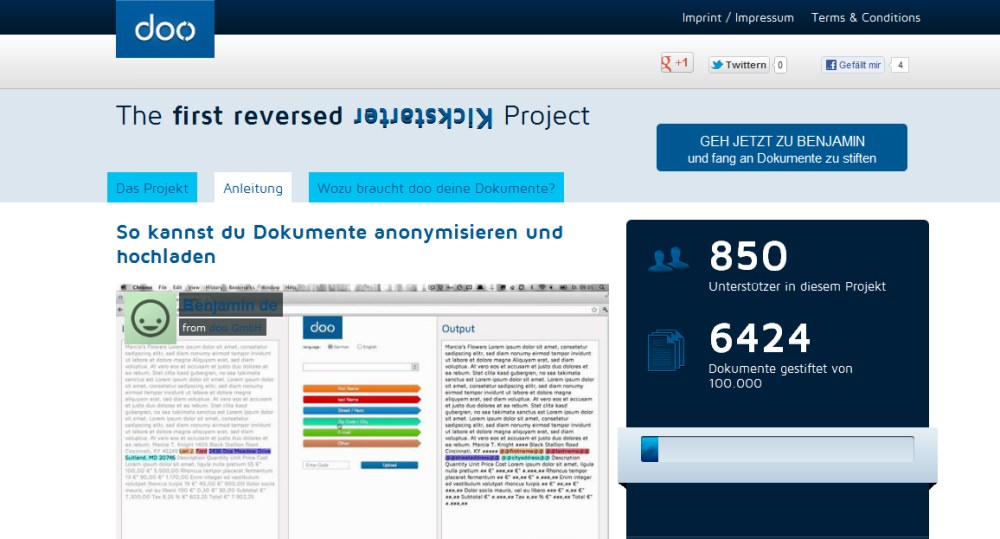Select the German language radio in video
The image size is (1000, 539).
pos(330,346)
